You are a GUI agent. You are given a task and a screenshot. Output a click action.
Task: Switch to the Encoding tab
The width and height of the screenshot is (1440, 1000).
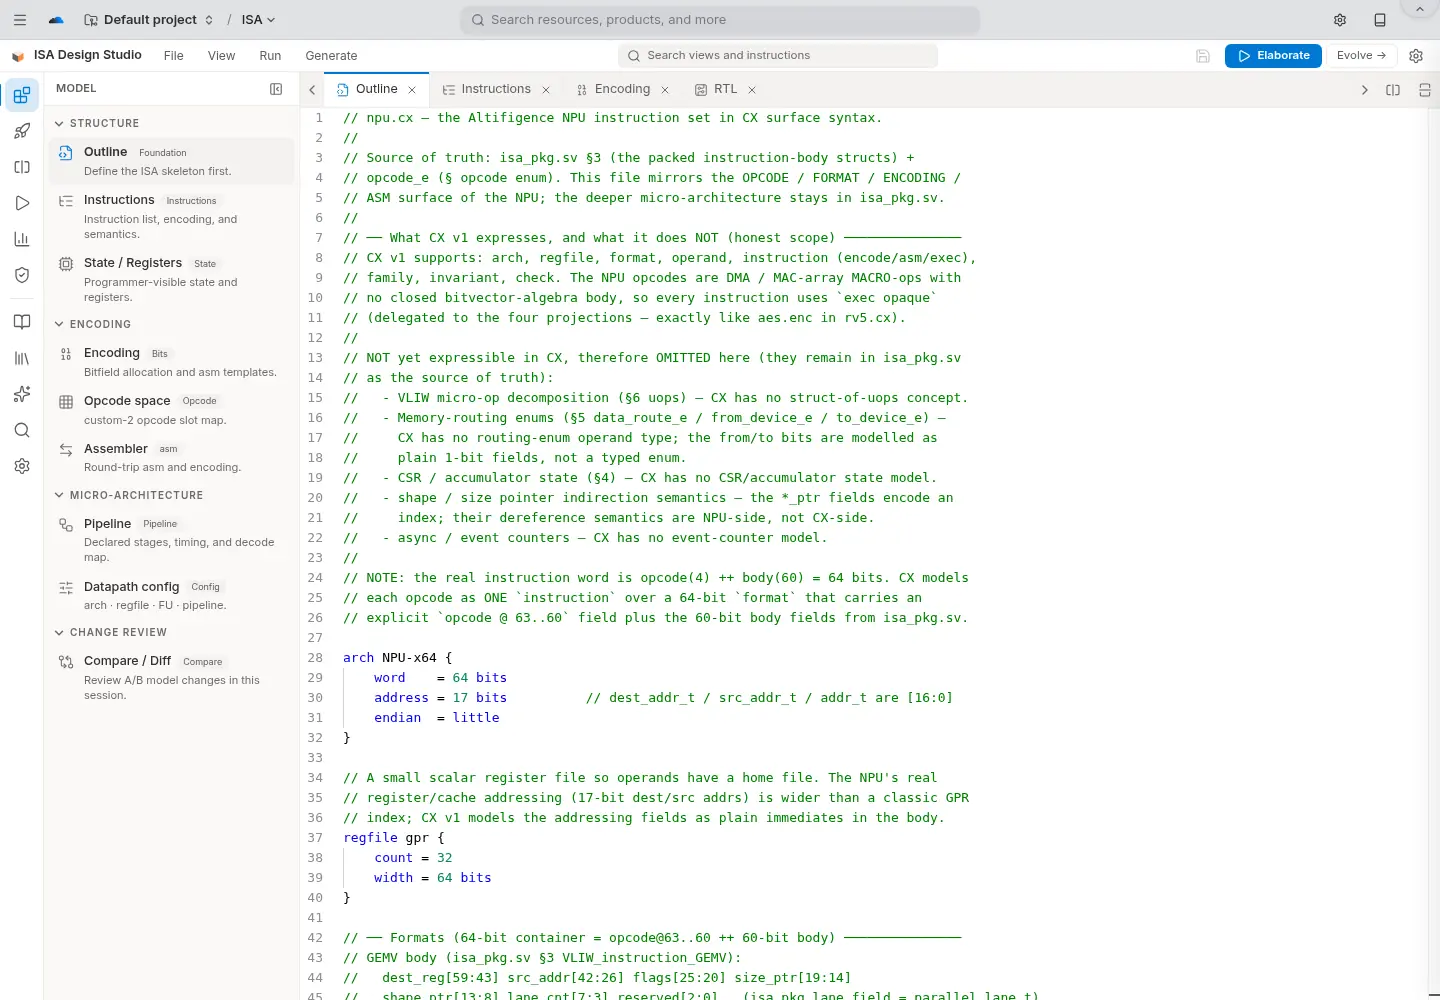tap(622, 89)
